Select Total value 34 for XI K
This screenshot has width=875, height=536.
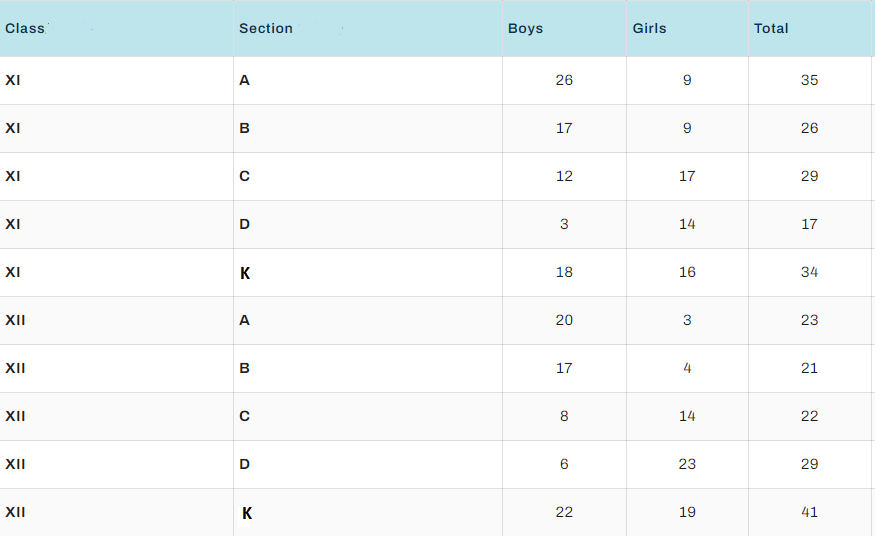click(809, 272)
